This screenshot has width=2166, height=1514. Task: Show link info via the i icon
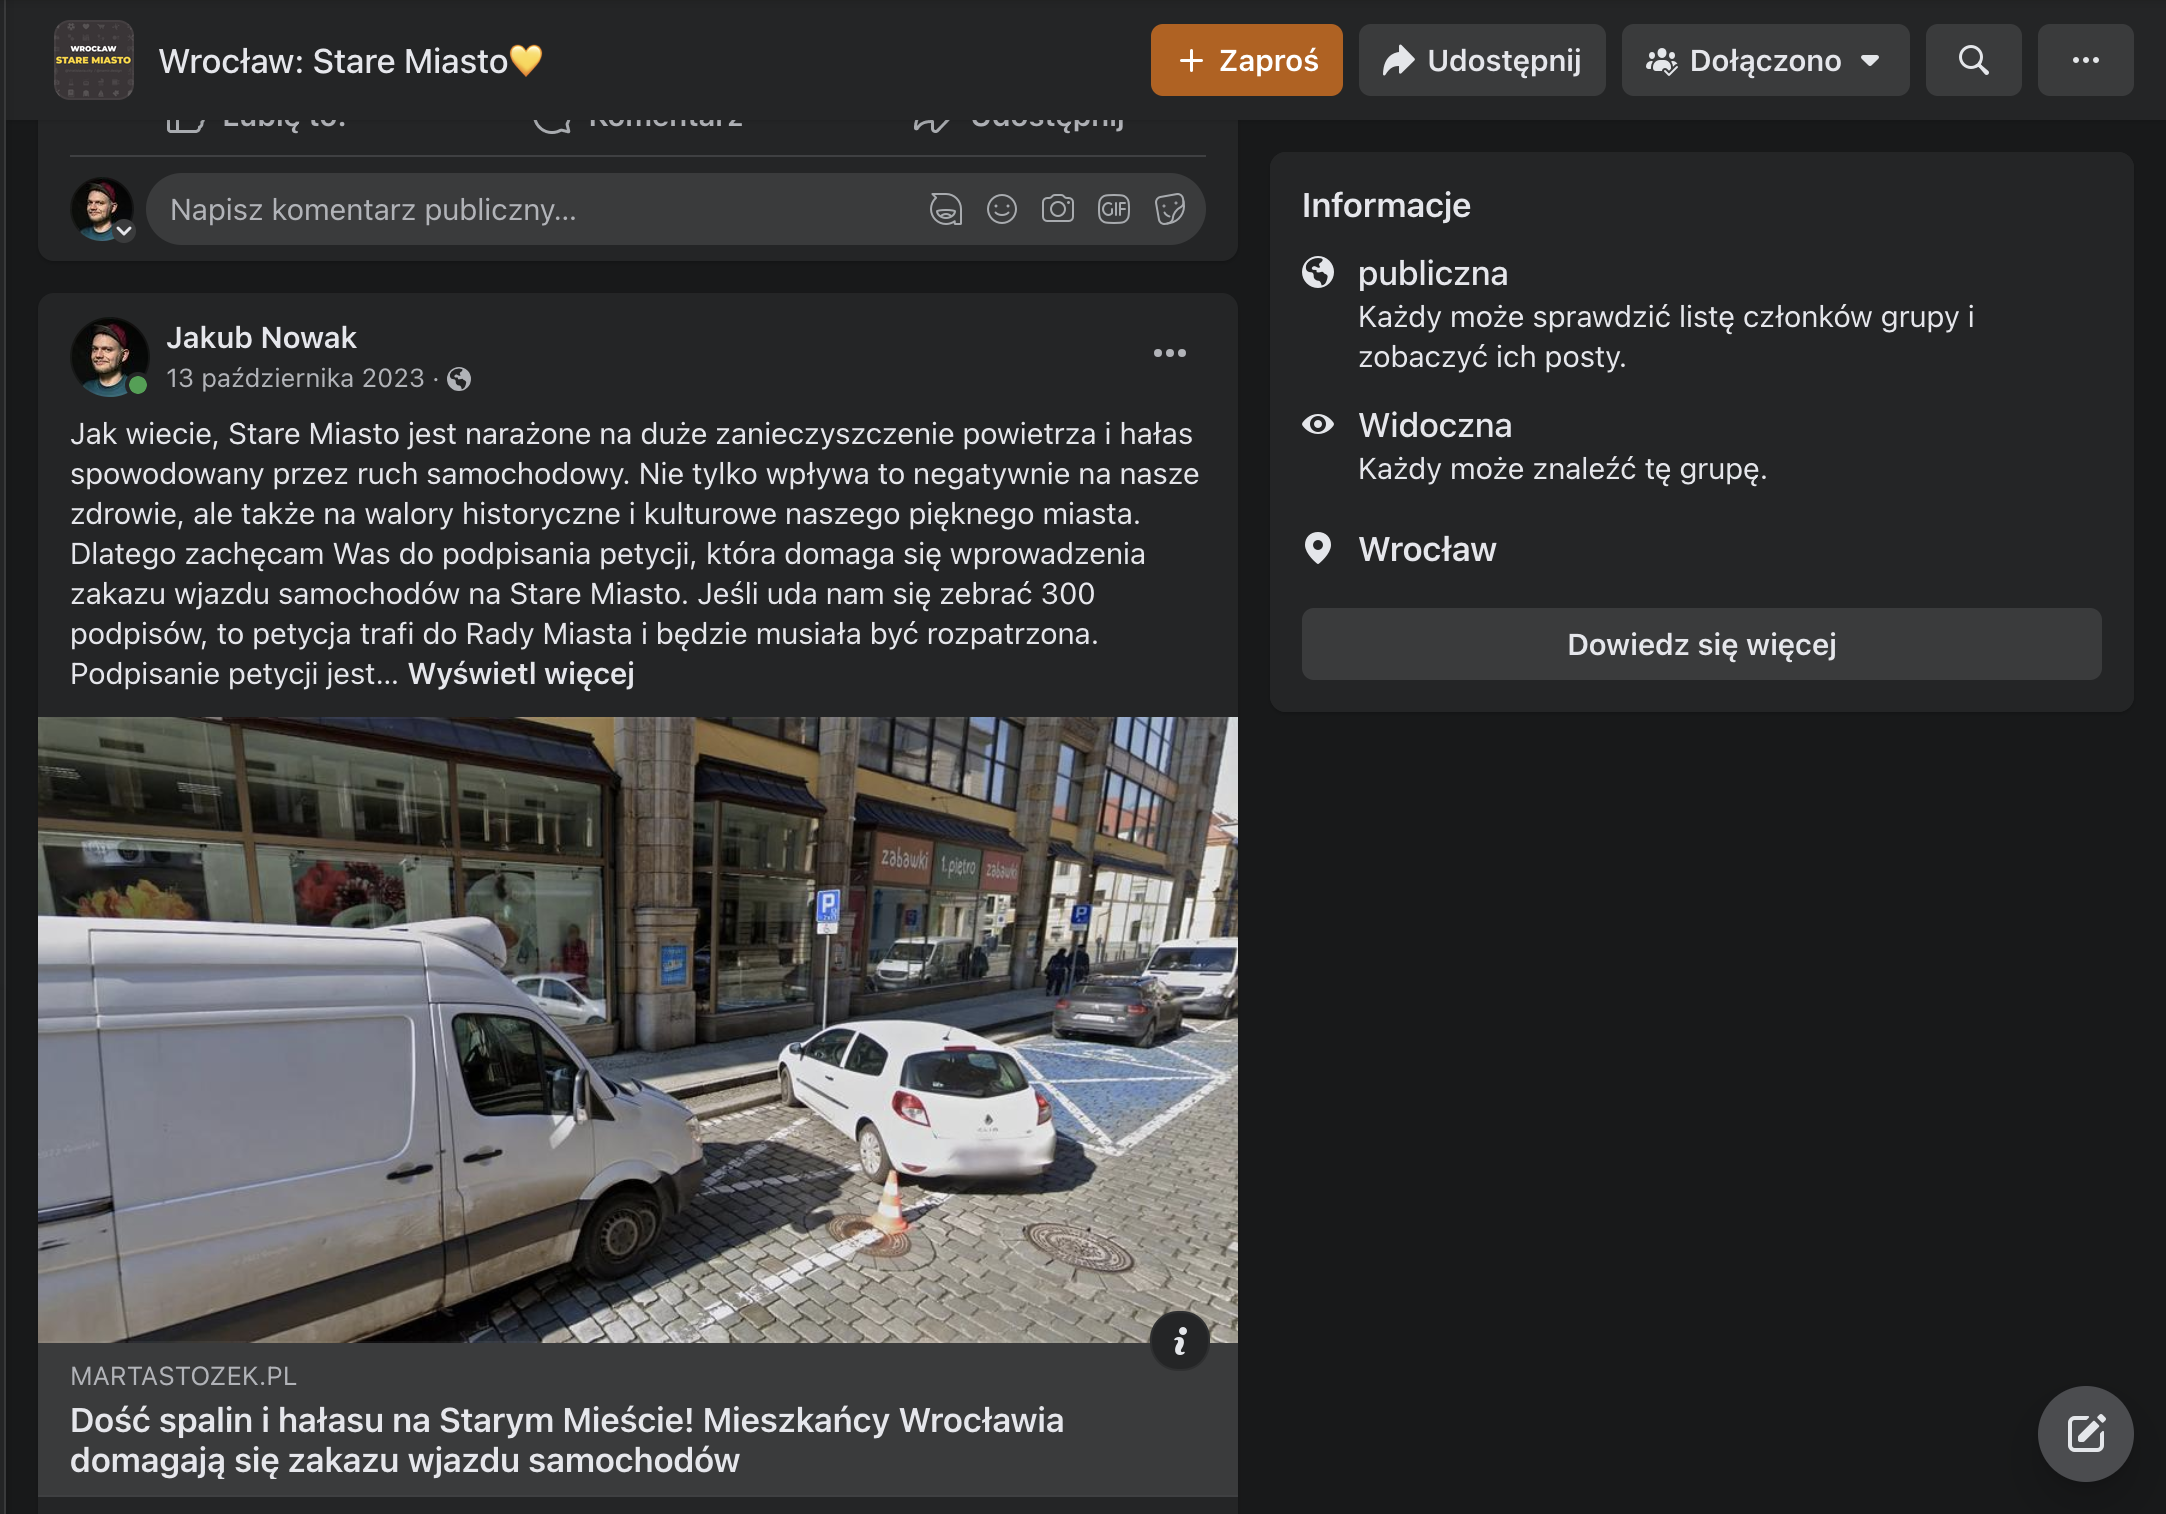click(1180, 1340)
